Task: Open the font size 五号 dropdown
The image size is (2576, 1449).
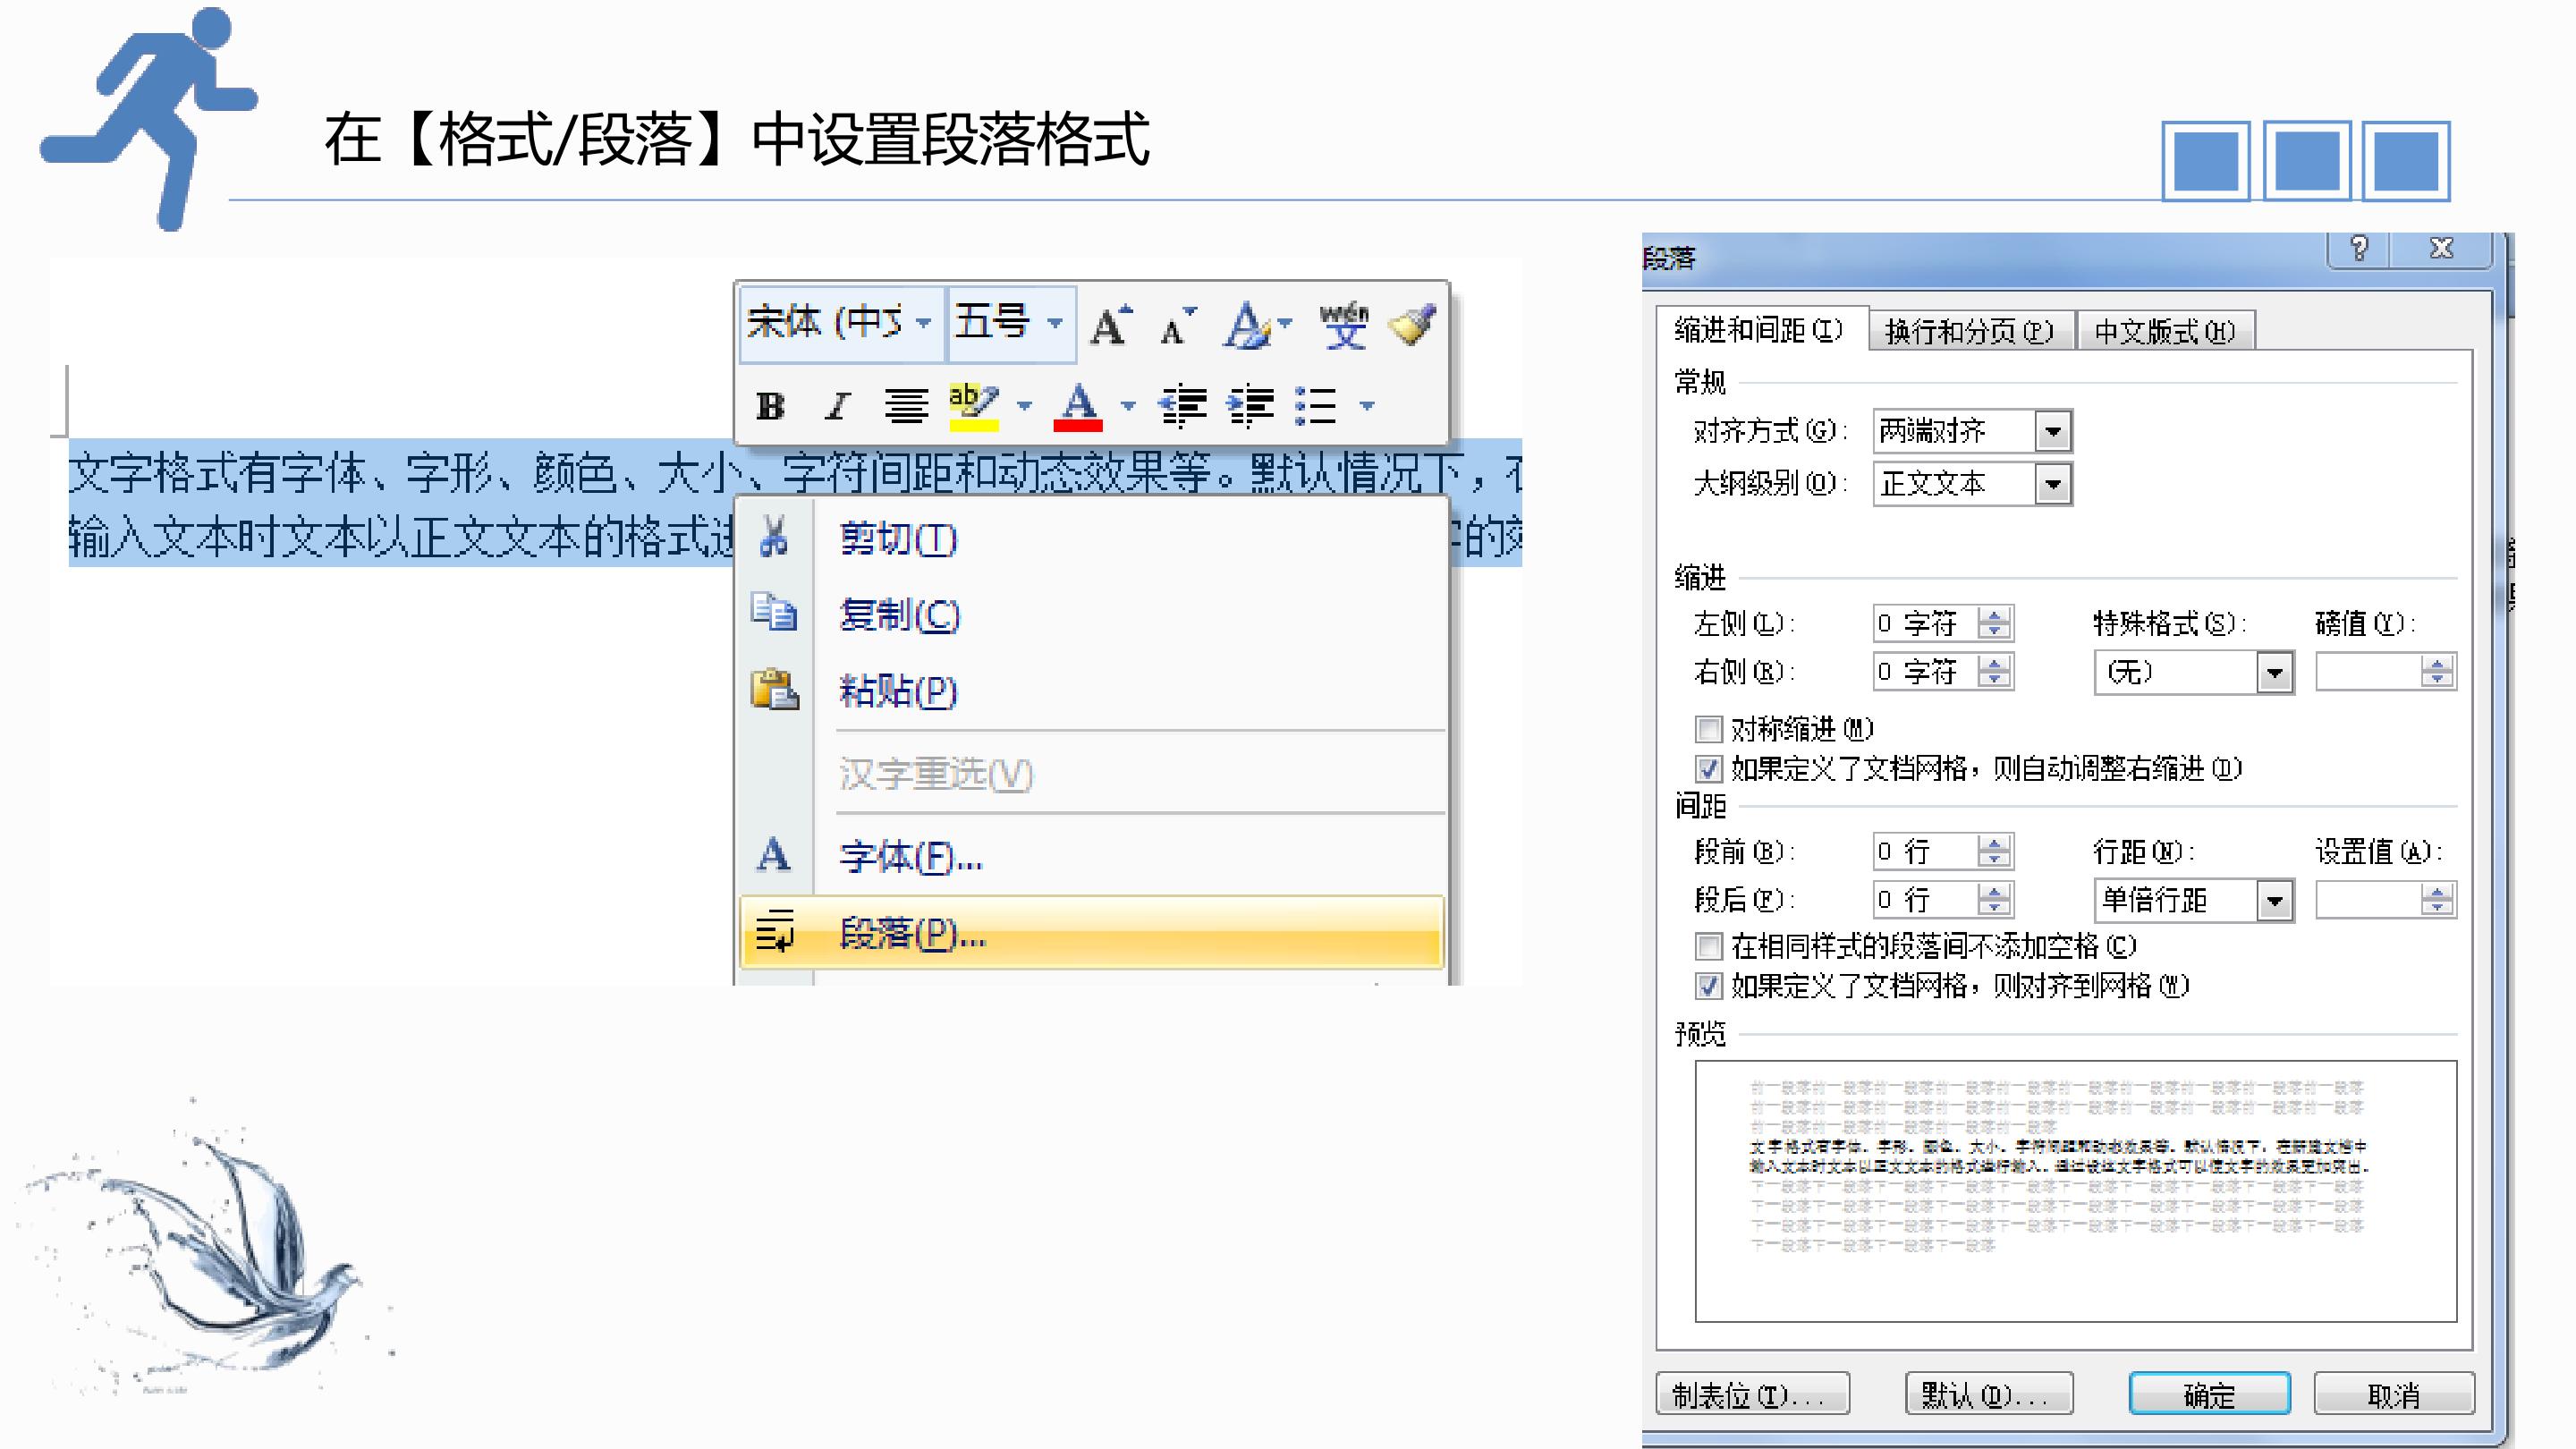Action: pos(1055,323)
